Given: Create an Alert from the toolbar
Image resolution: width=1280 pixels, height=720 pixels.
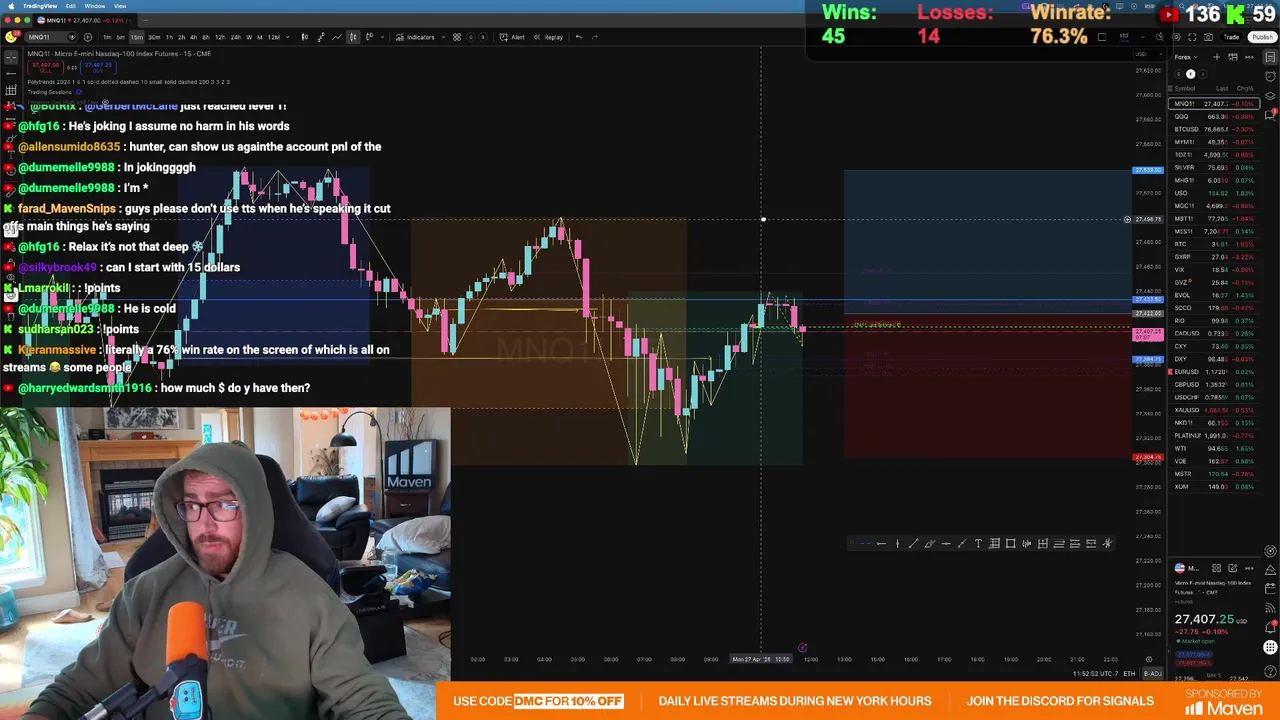Looking at the screenshot, I should click(512, 37).
